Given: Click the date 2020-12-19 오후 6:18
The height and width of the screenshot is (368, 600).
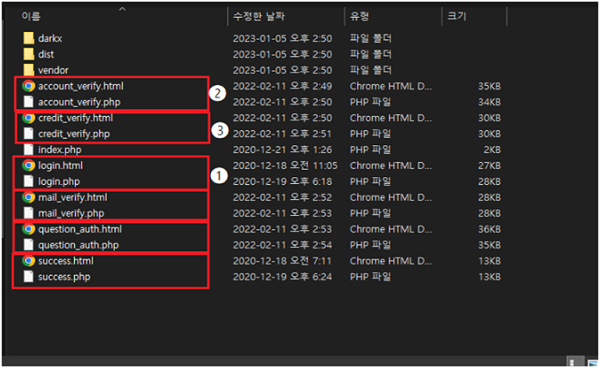Looking at the screenshot, I should 282,181.
